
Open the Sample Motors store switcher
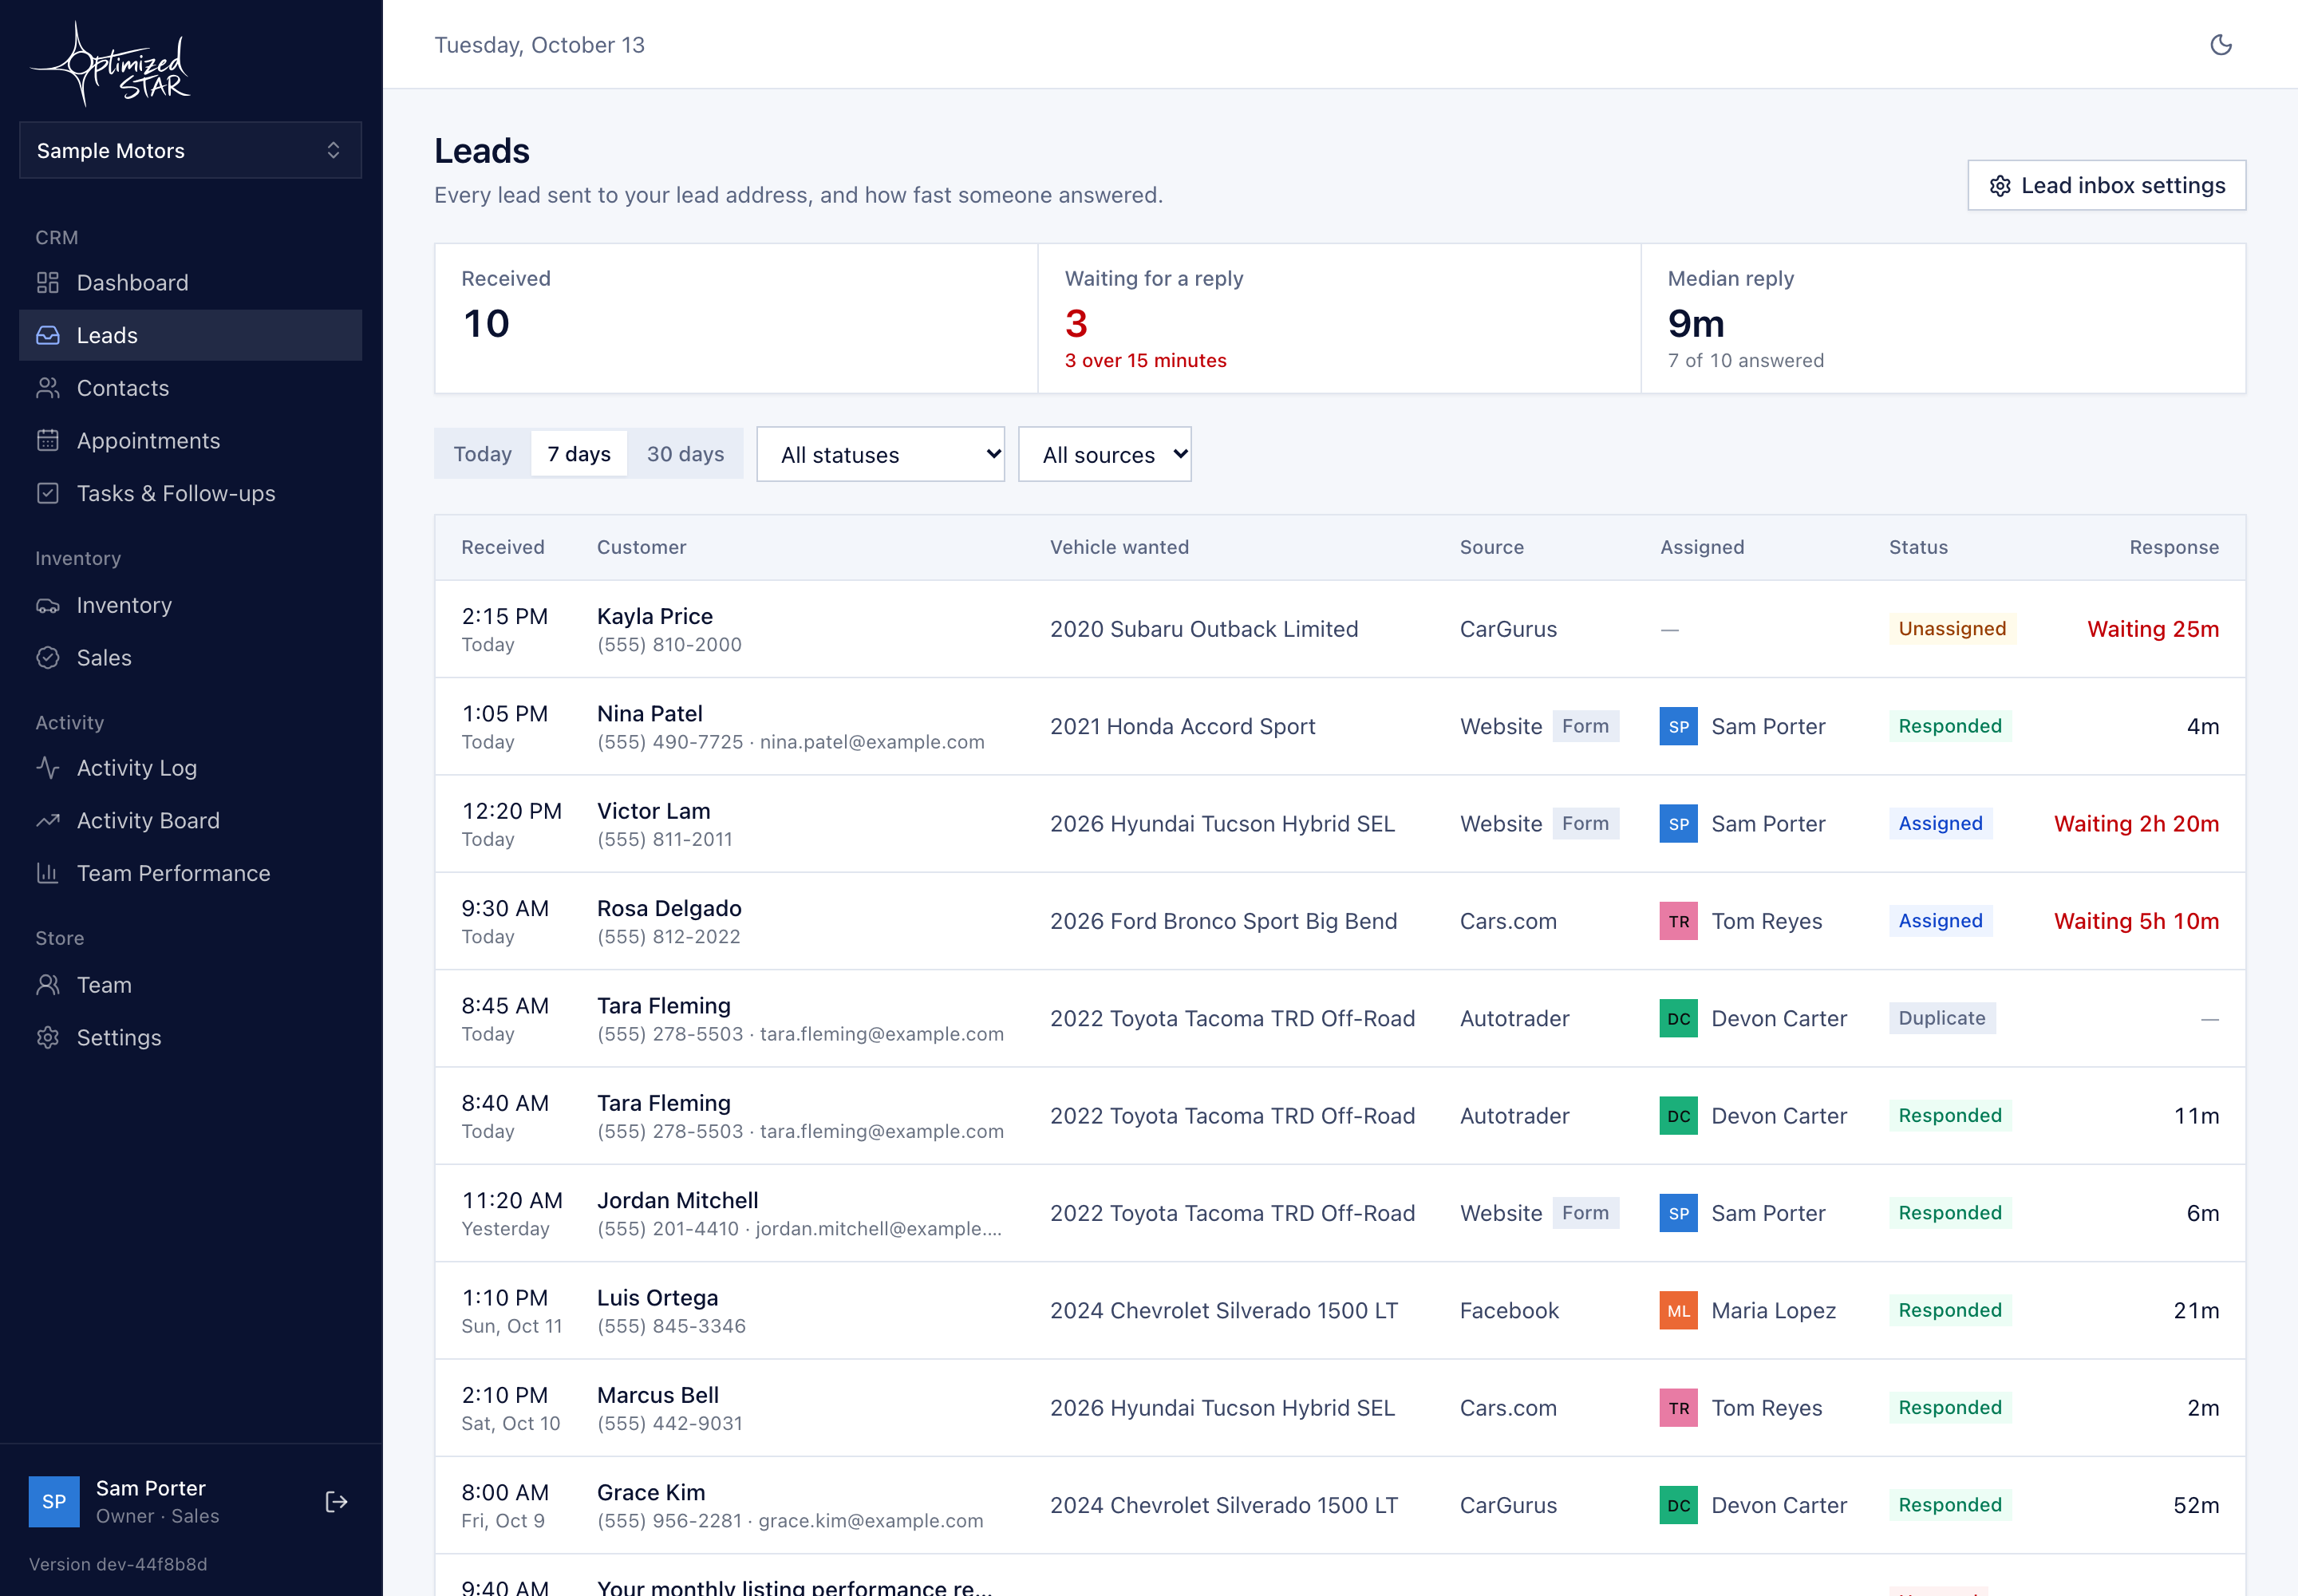[x=190, y=151]
